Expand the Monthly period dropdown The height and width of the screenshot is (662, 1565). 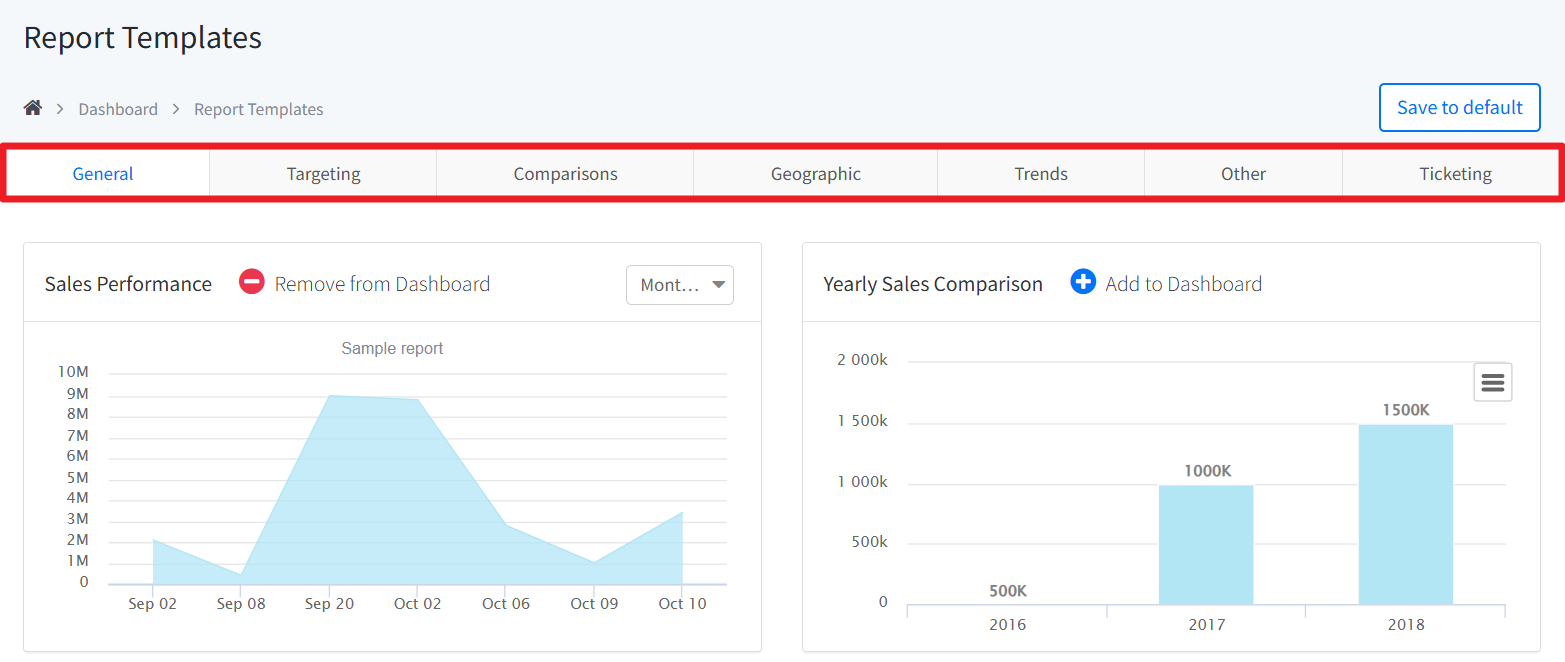pos(680,285)
